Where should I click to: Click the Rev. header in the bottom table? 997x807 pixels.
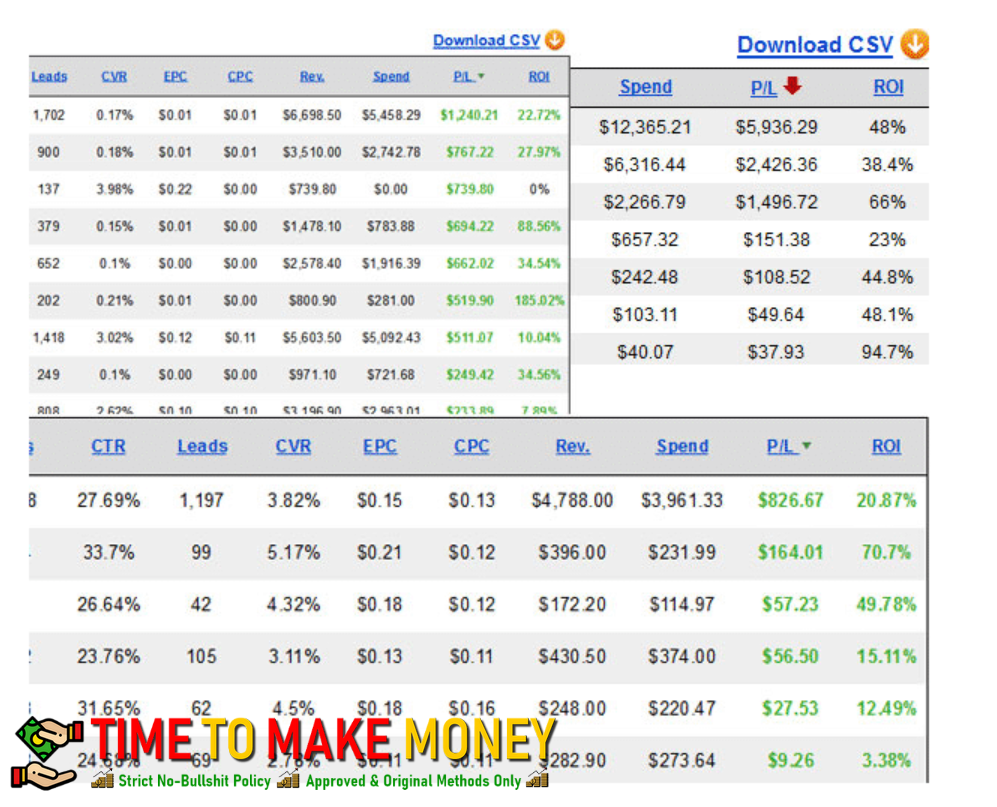(x=572, y=447)
